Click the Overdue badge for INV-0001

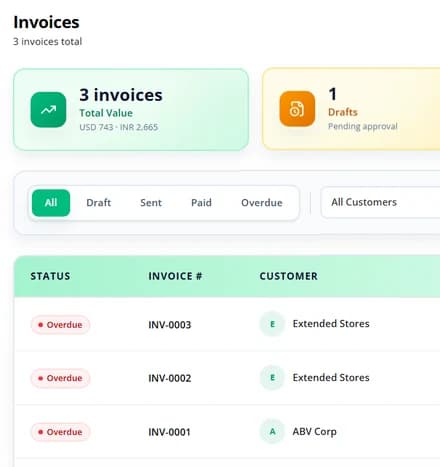click(60, 432)
